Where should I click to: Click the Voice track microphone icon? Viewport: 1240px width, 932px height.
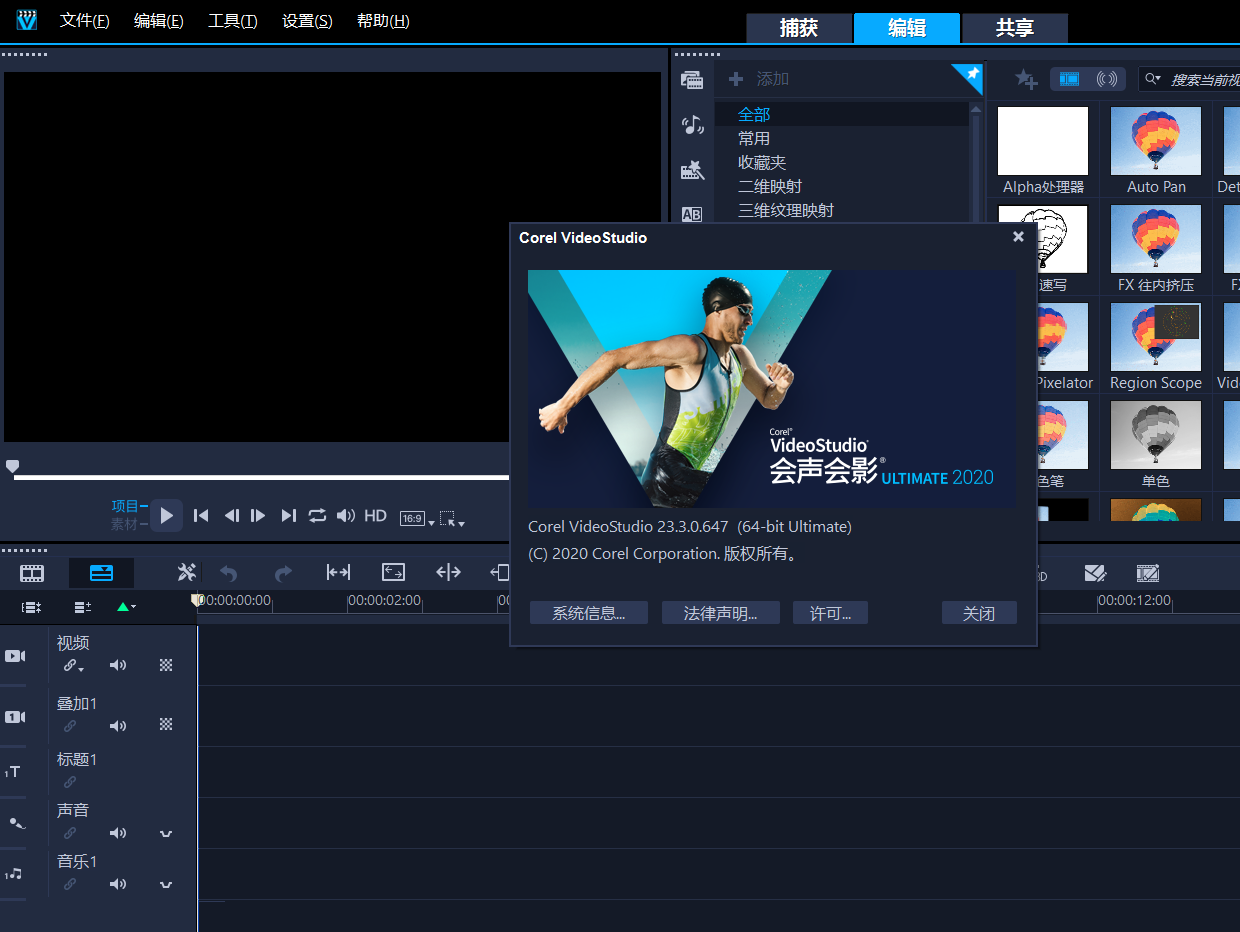point(16,823)
